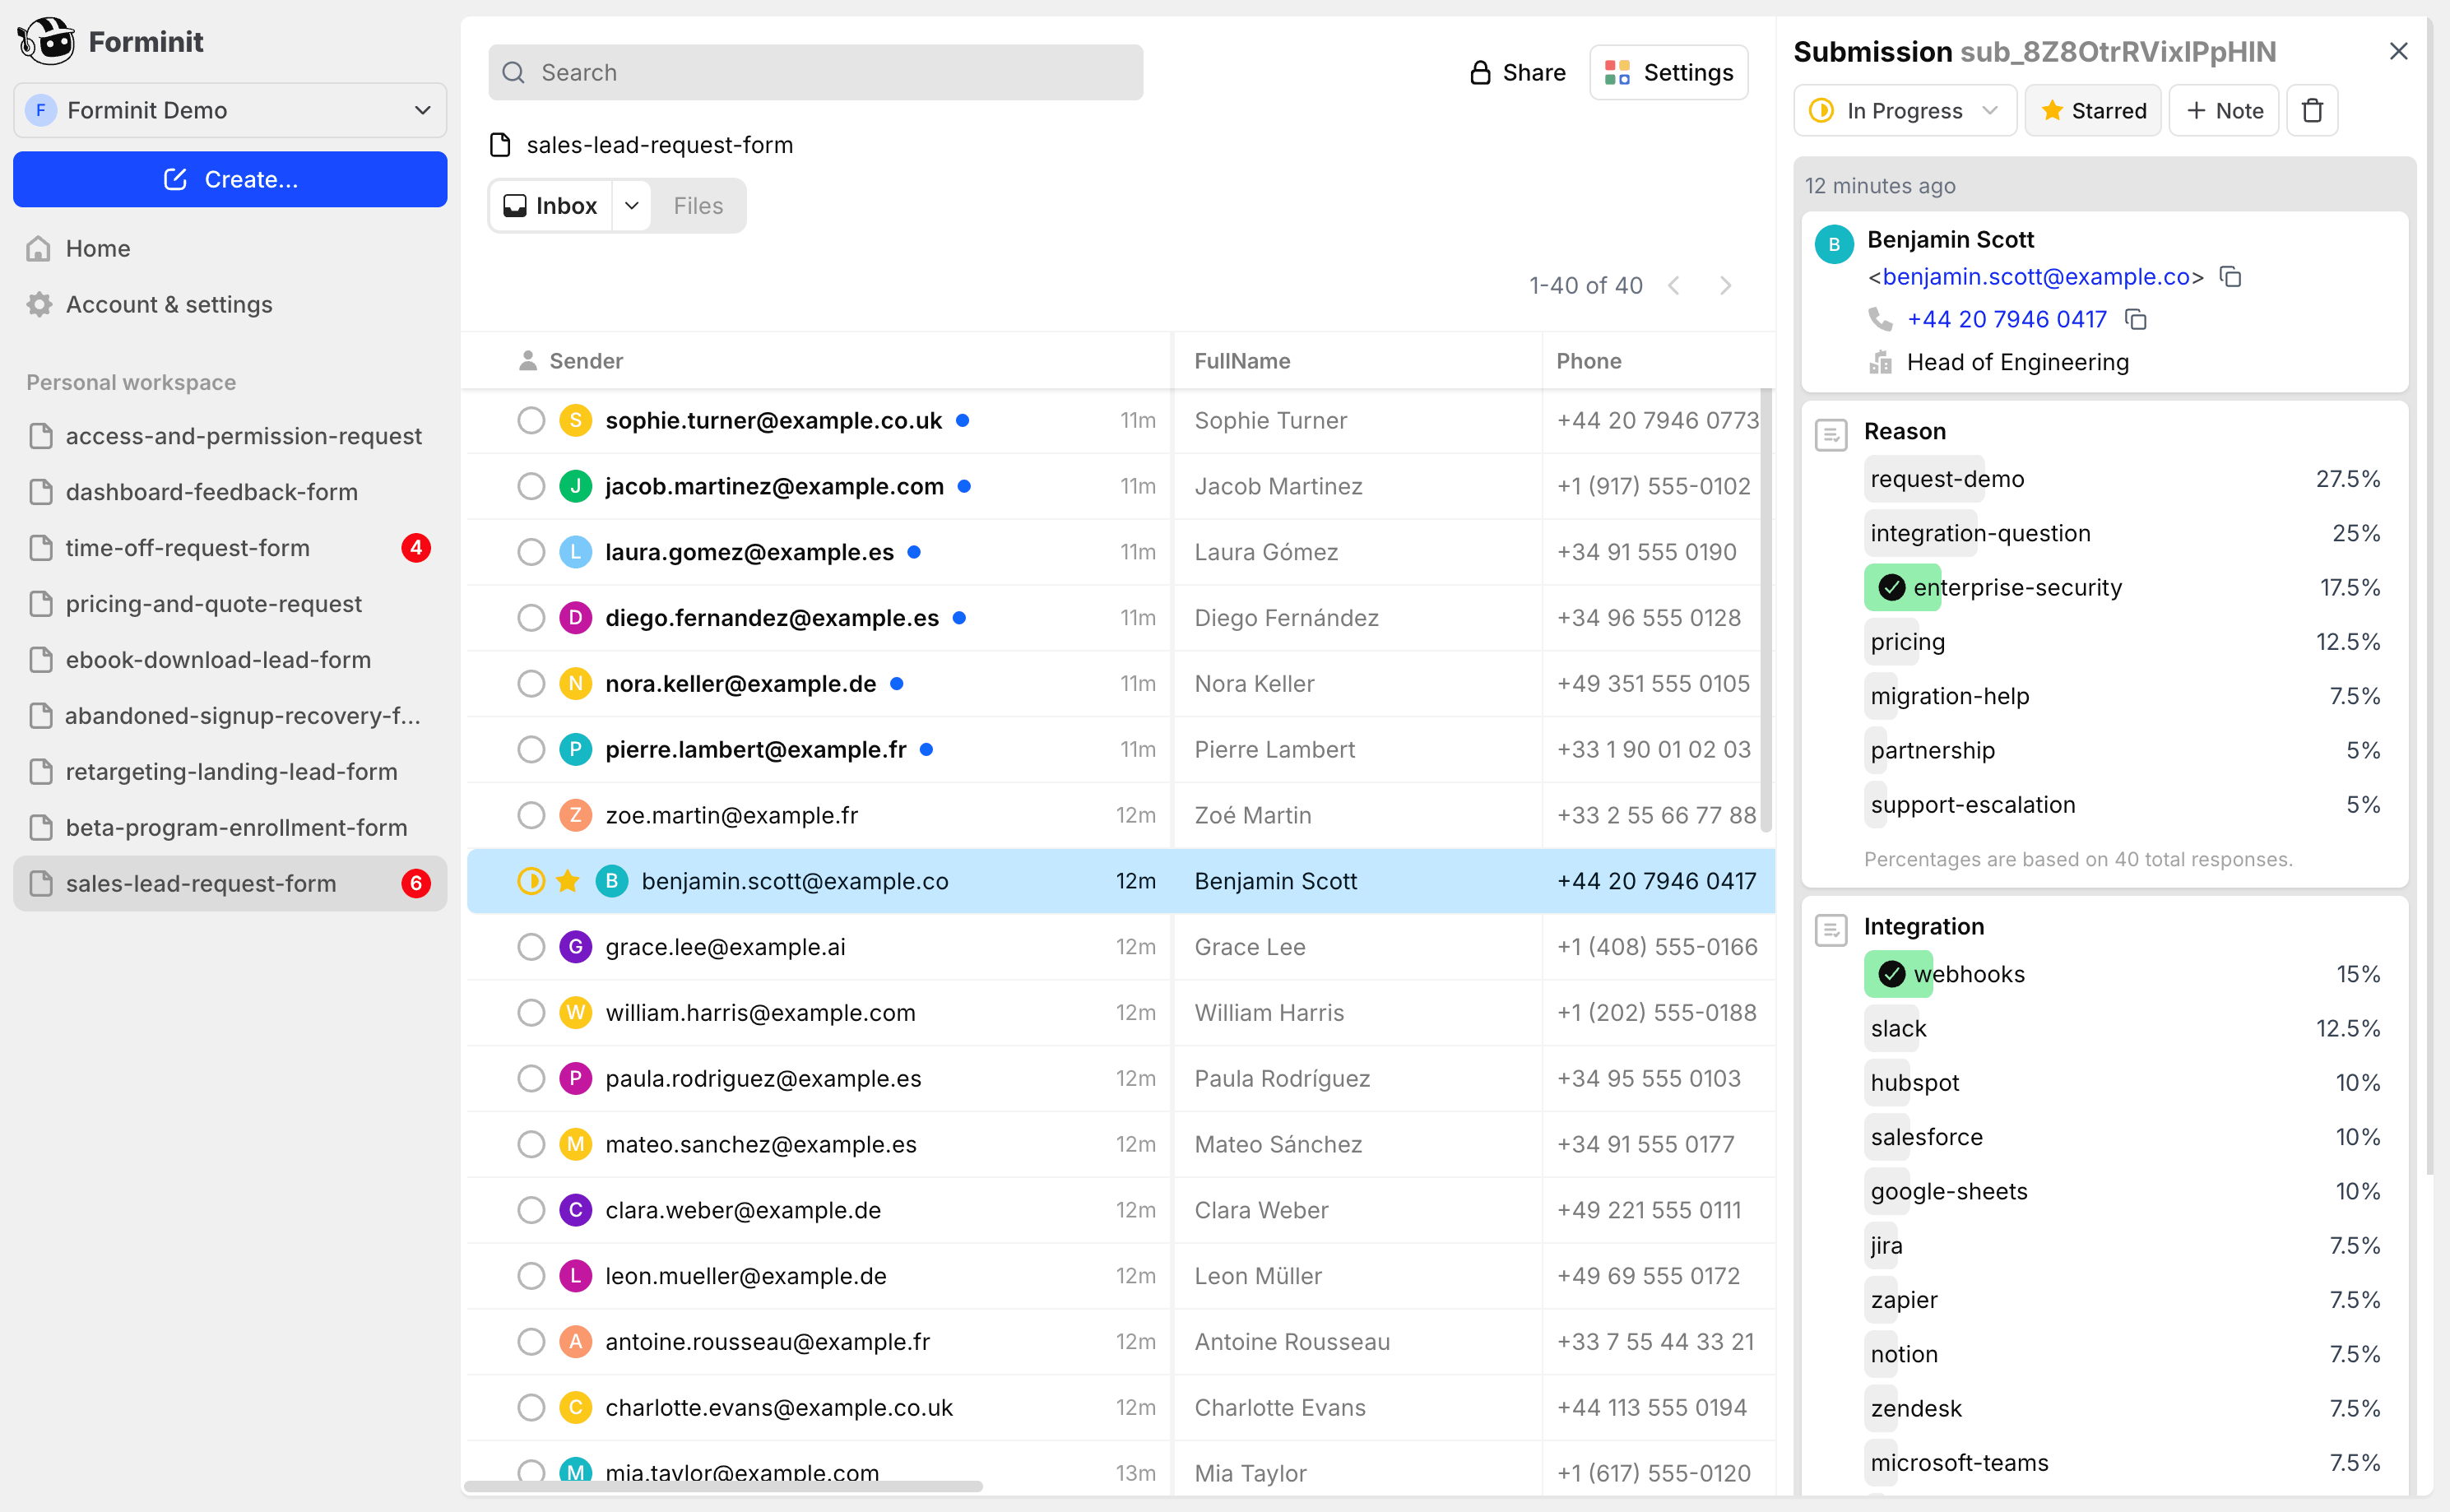The height and width of the screenshot is (1512, 2450).
Task: Open the Settings grid icon button
Action: click(1668, 73)
